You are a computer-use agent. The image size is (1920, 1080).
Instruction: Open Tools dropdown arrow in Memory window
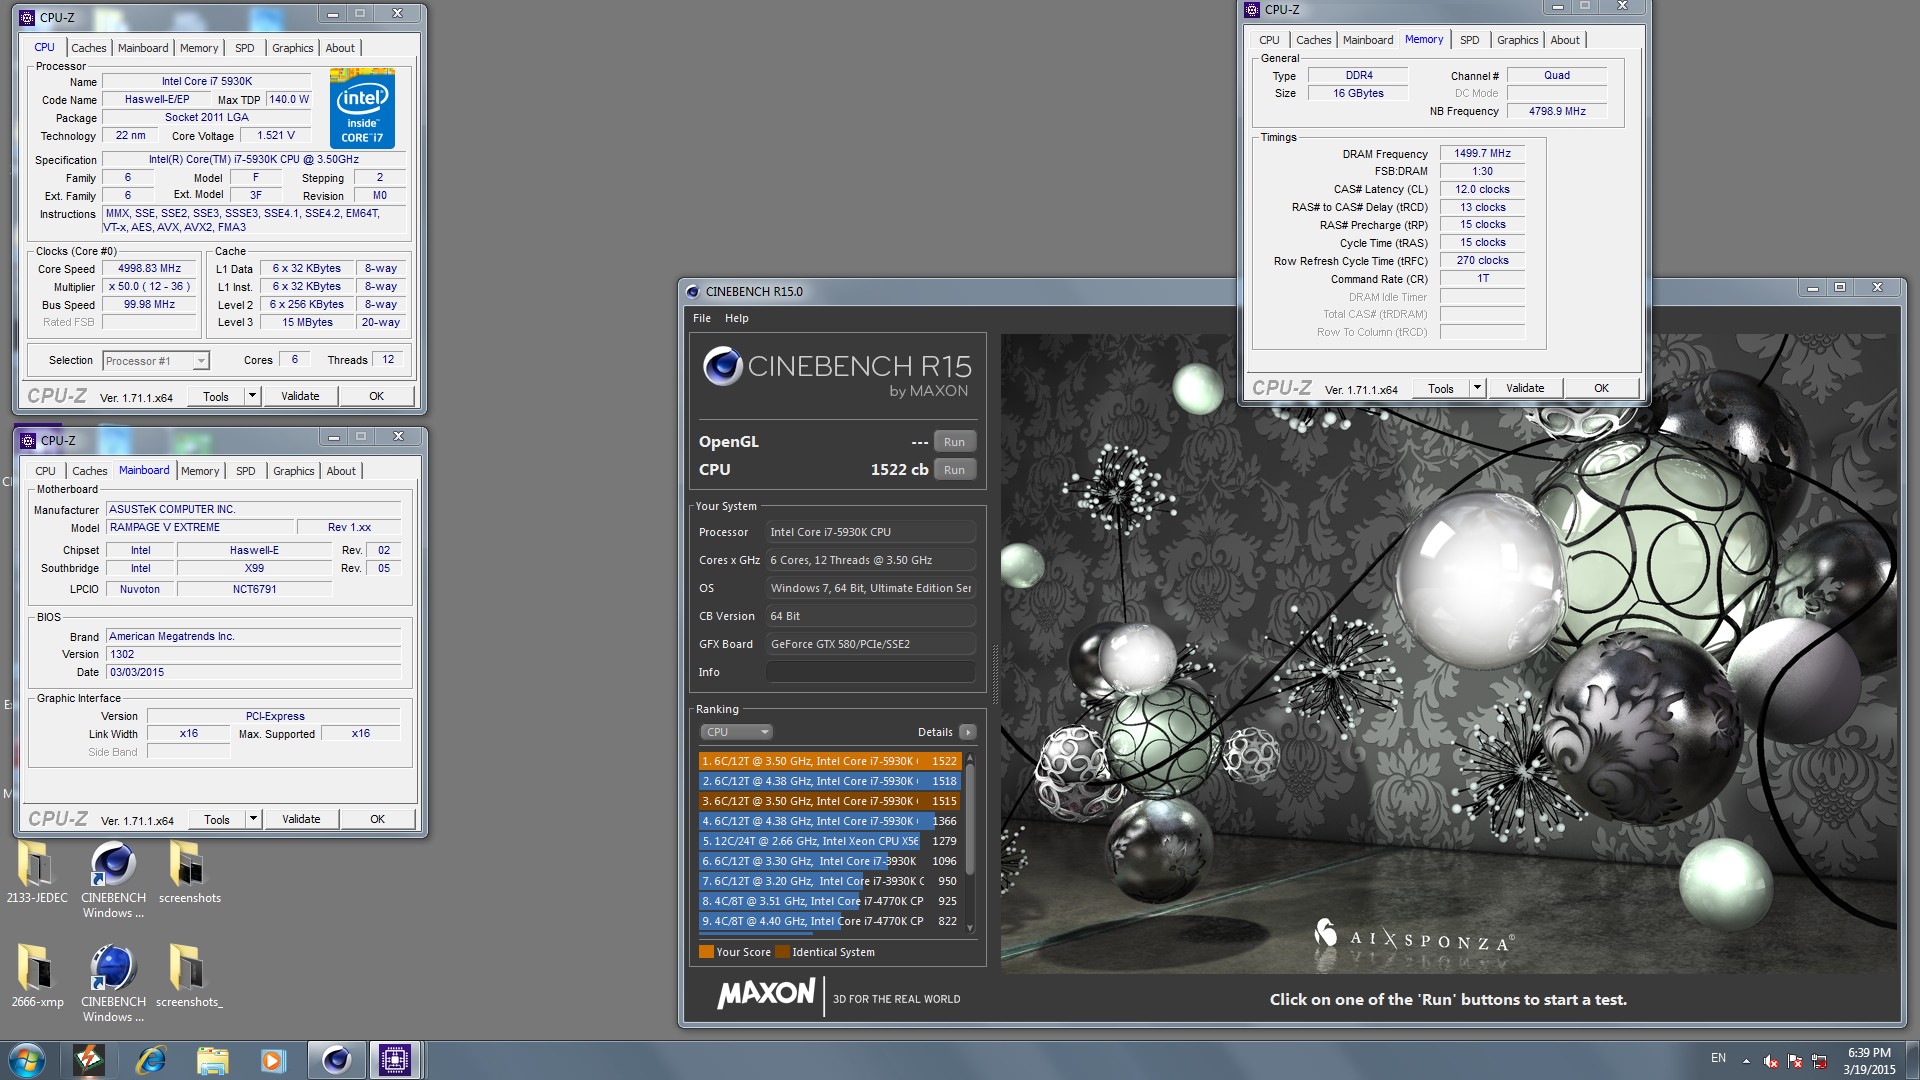(1477, 388)
